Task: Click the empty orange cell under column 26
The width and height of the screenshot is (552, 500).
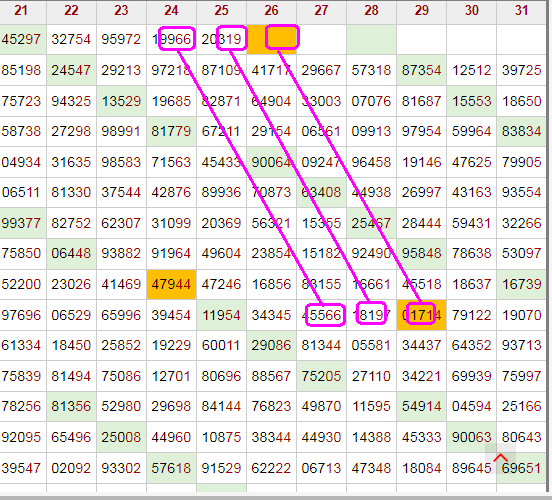Action: 271,39
